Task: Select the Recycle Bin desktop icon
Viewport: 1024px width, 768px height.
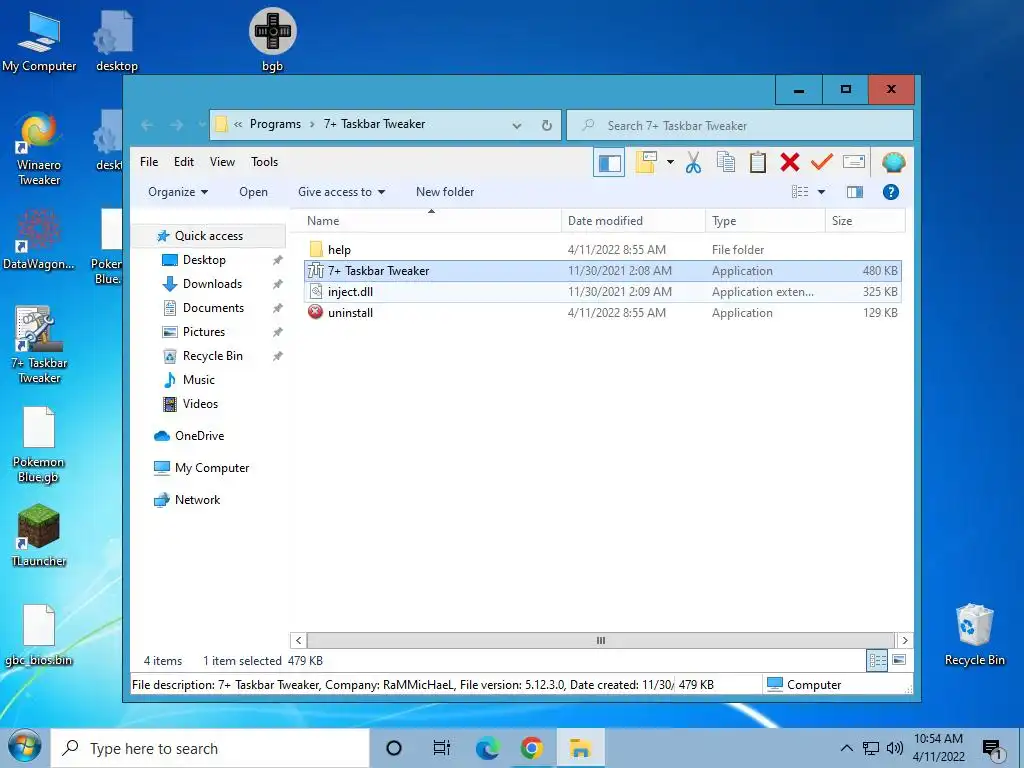Action: point(974,635)
